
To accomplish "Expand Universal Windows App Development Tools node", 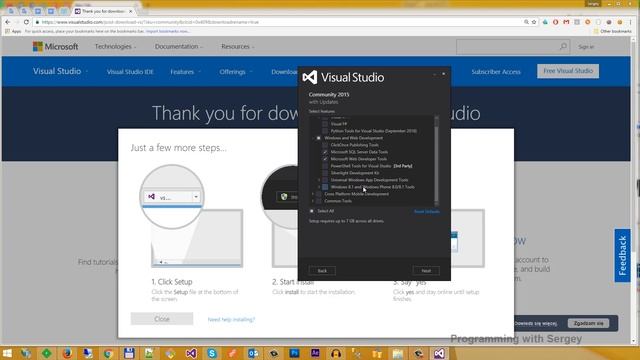I will pos(319,180).
